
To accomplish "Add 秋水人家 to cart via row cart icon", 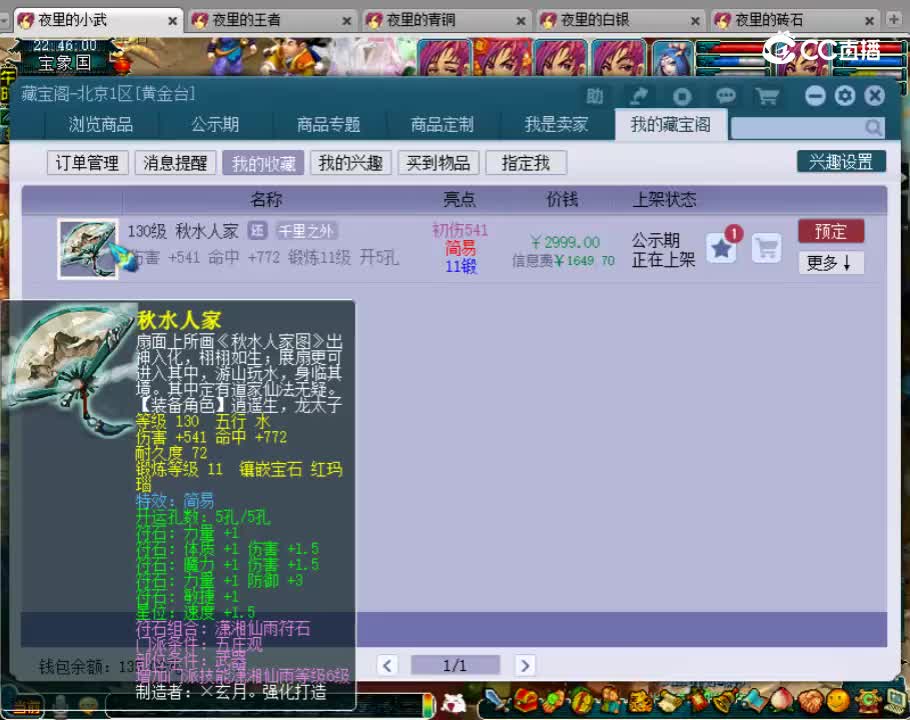I will tap(767, 248).
